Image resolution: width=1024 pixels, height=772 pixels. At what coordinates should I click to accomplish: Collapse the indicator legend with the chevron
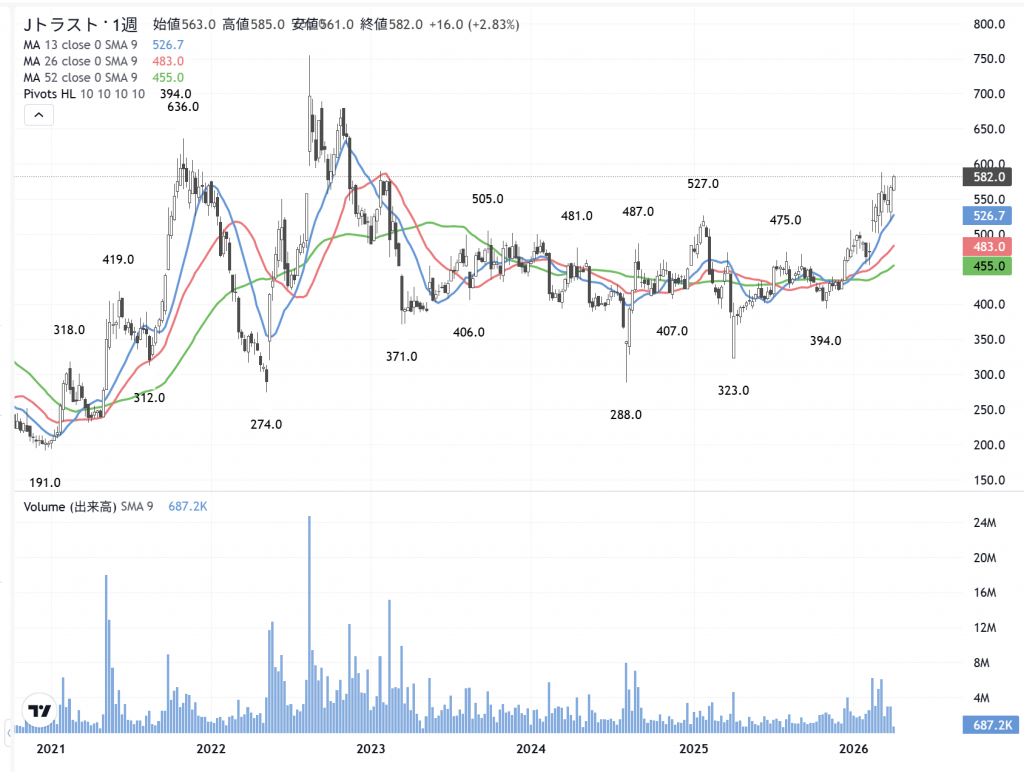pyautogui.click(x=38, y=115)
